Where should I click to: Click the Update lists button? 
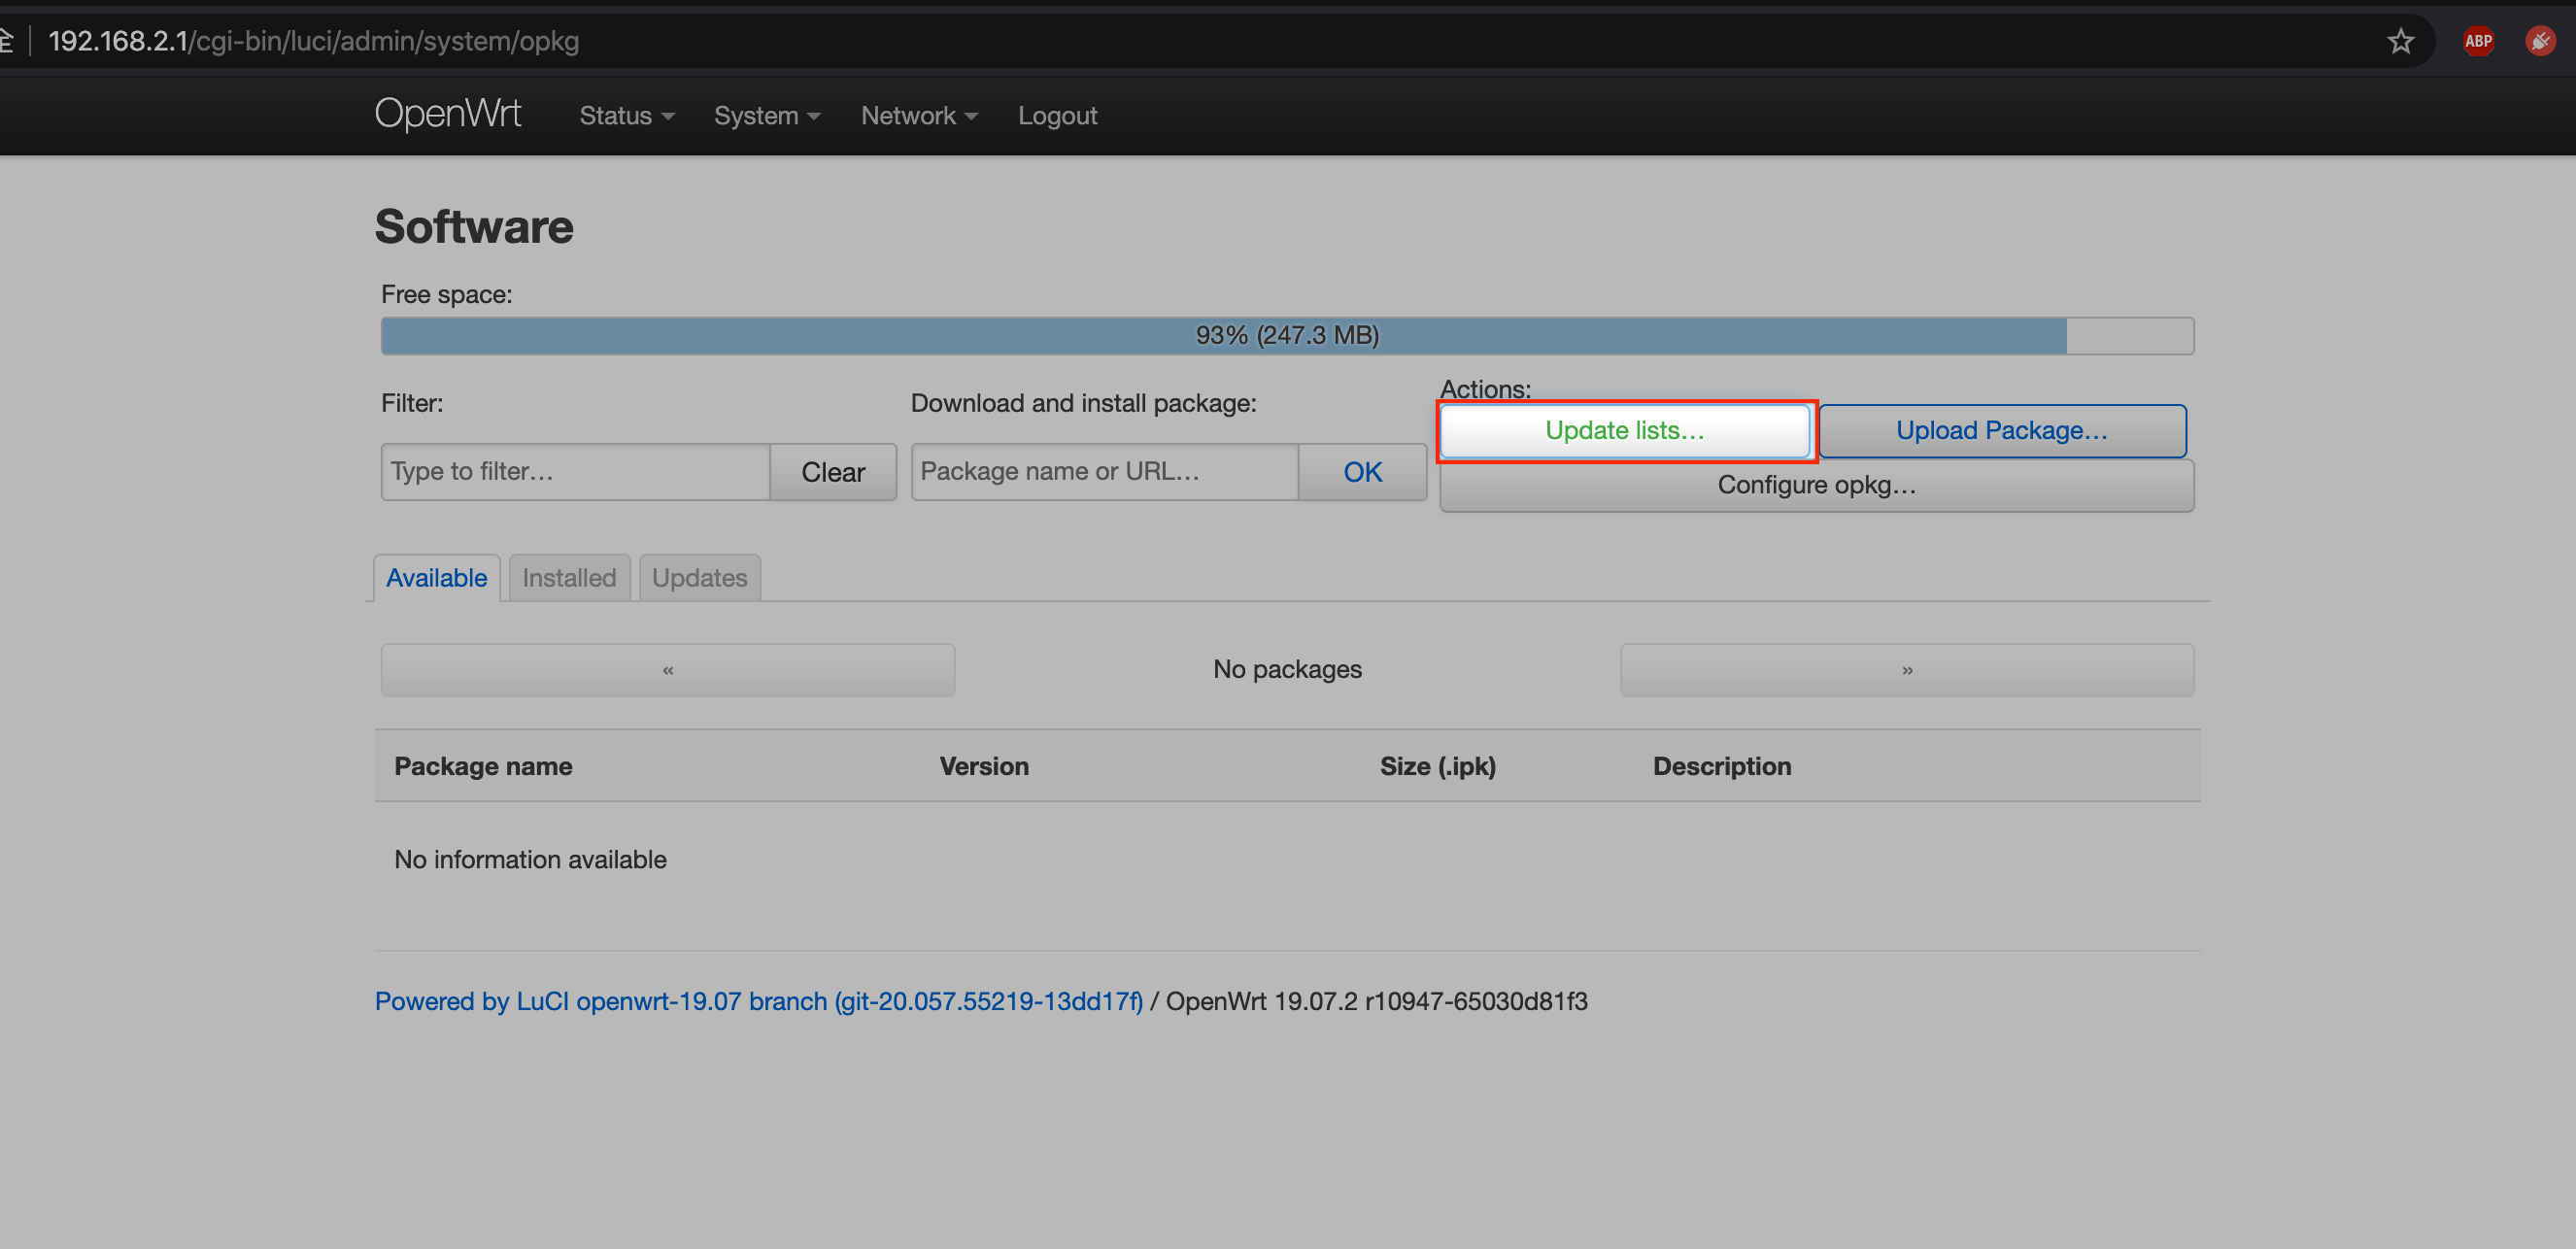[x=1624, y=430]
